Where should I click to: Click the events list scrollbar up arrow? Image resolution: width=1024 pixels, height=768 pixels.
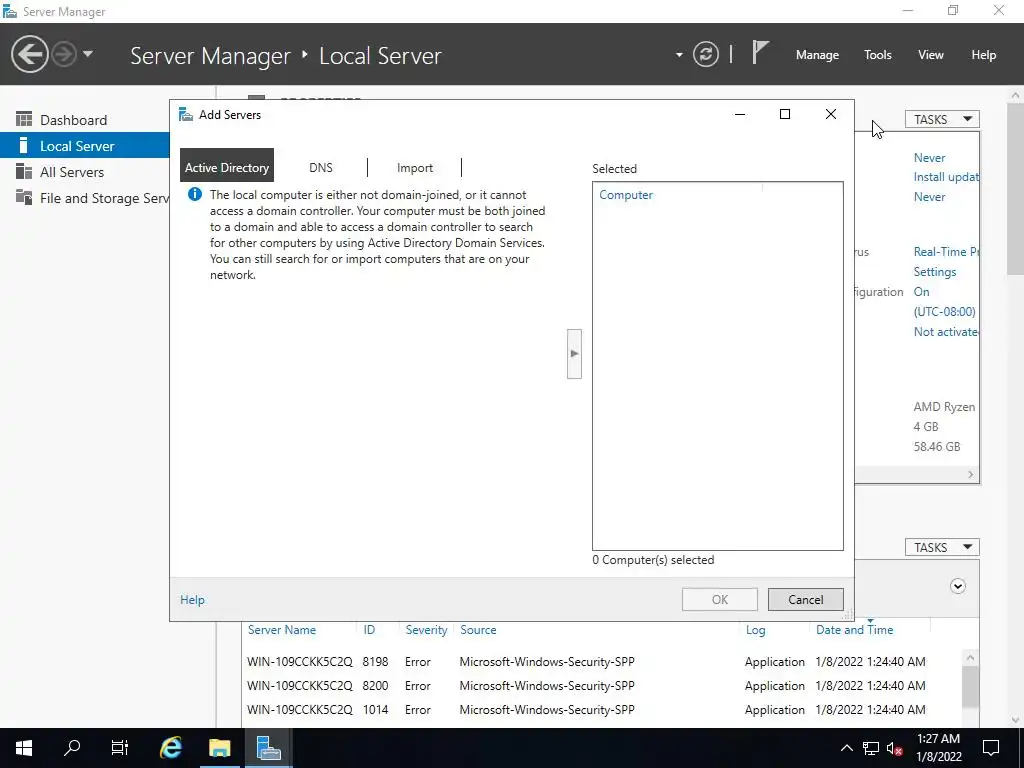[x=970, y=658]
